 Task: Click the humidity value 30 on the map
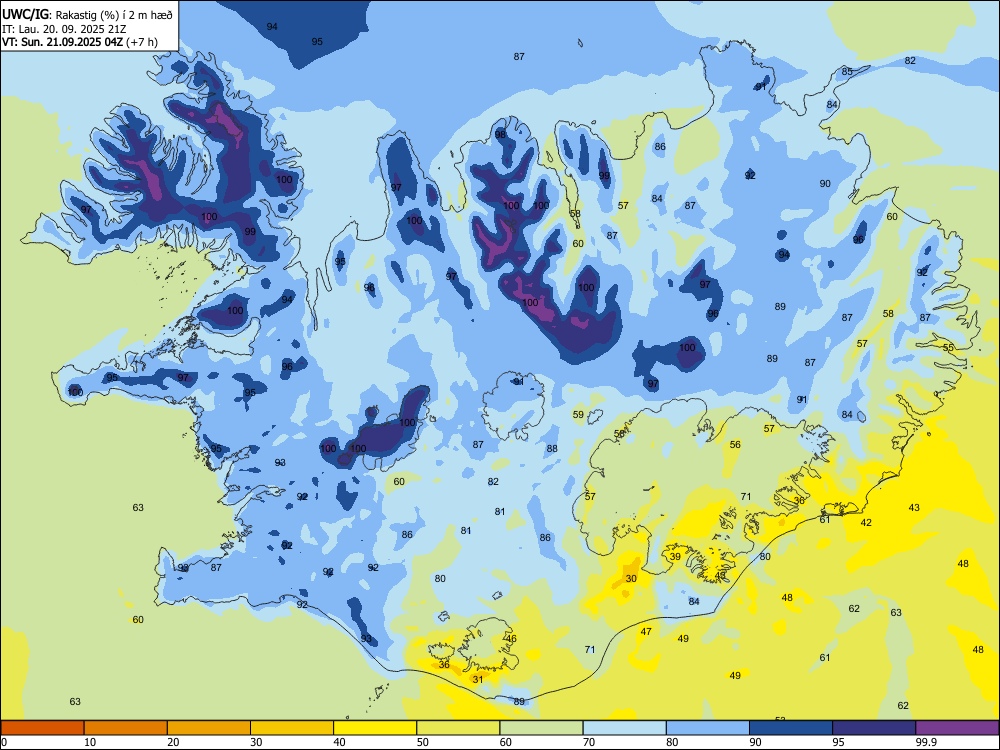tap(631, 578)
